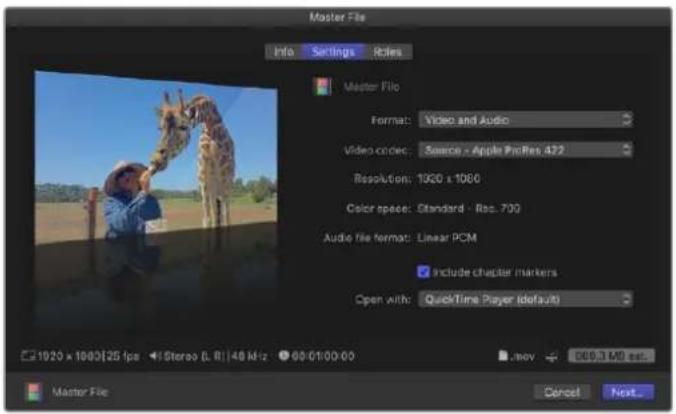Click the Next... button
The height and width of the screenshot is (414, 676).
[x=628, y=392]
